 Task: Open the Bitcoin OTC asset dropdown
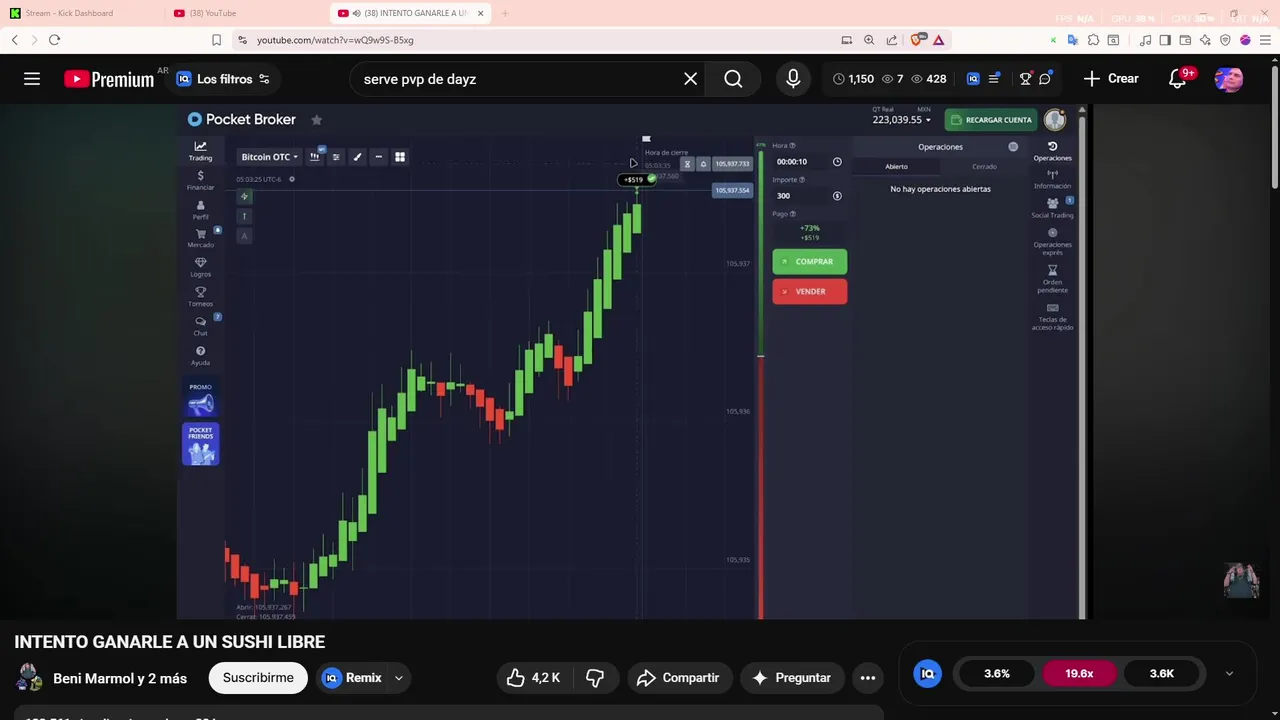coord(270,157)
